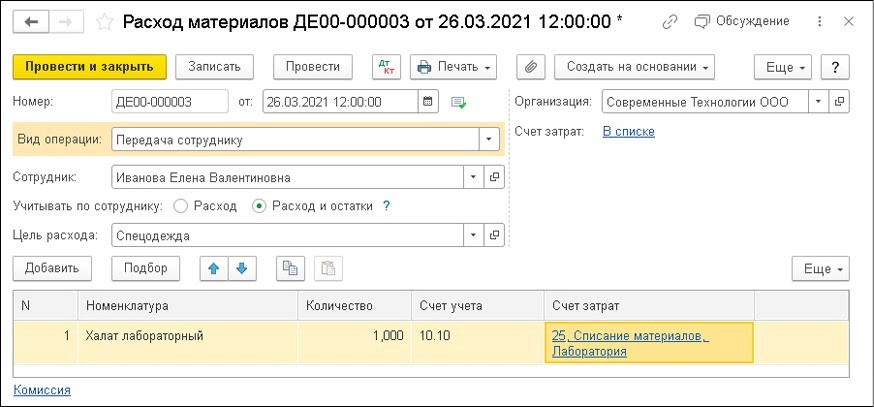Copy the document link icon
Screen dimensions: 874x407
669,21
